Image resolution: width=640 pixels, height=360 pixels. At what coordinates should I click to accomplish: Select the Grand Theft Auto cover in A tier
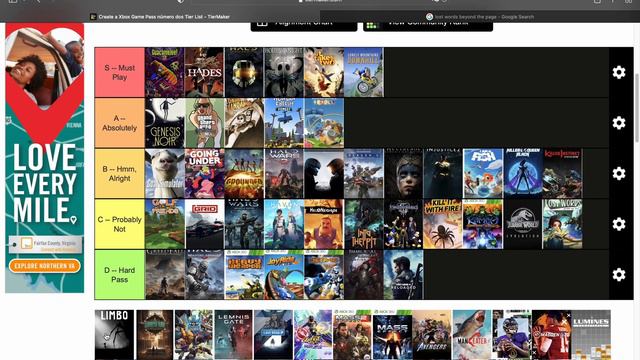point(204,123)
